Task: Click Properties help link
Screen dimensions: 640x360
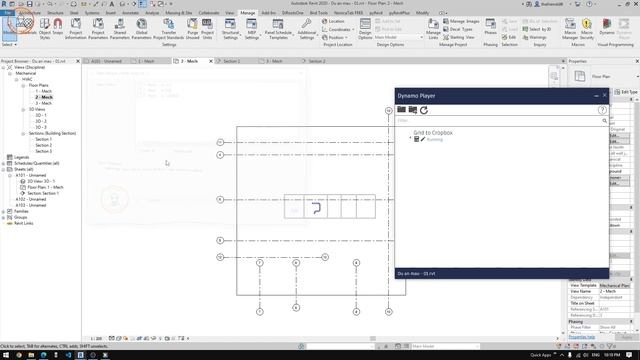Action: click(x=581, y=337)
